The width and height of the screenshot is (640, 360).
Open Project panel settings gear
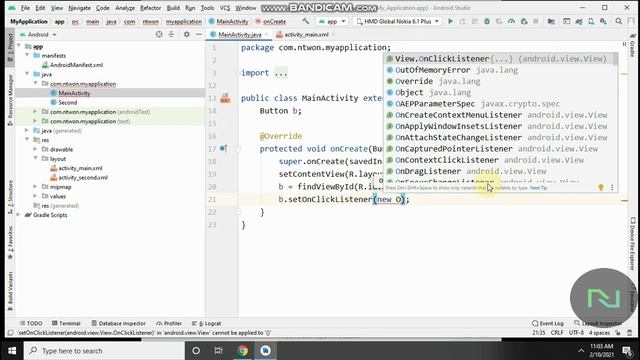pos(187,35)
